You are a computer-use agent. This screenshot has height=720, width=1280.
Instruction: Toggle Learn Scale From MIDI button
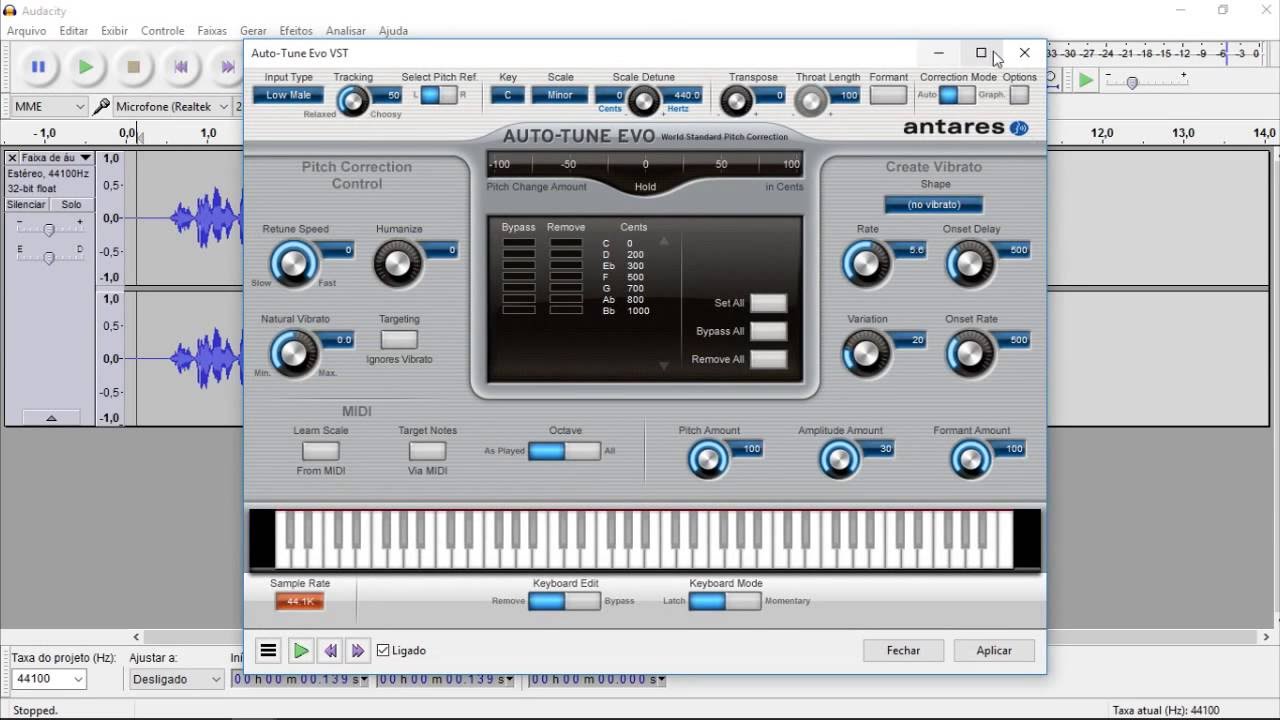(x=321, y=451)
